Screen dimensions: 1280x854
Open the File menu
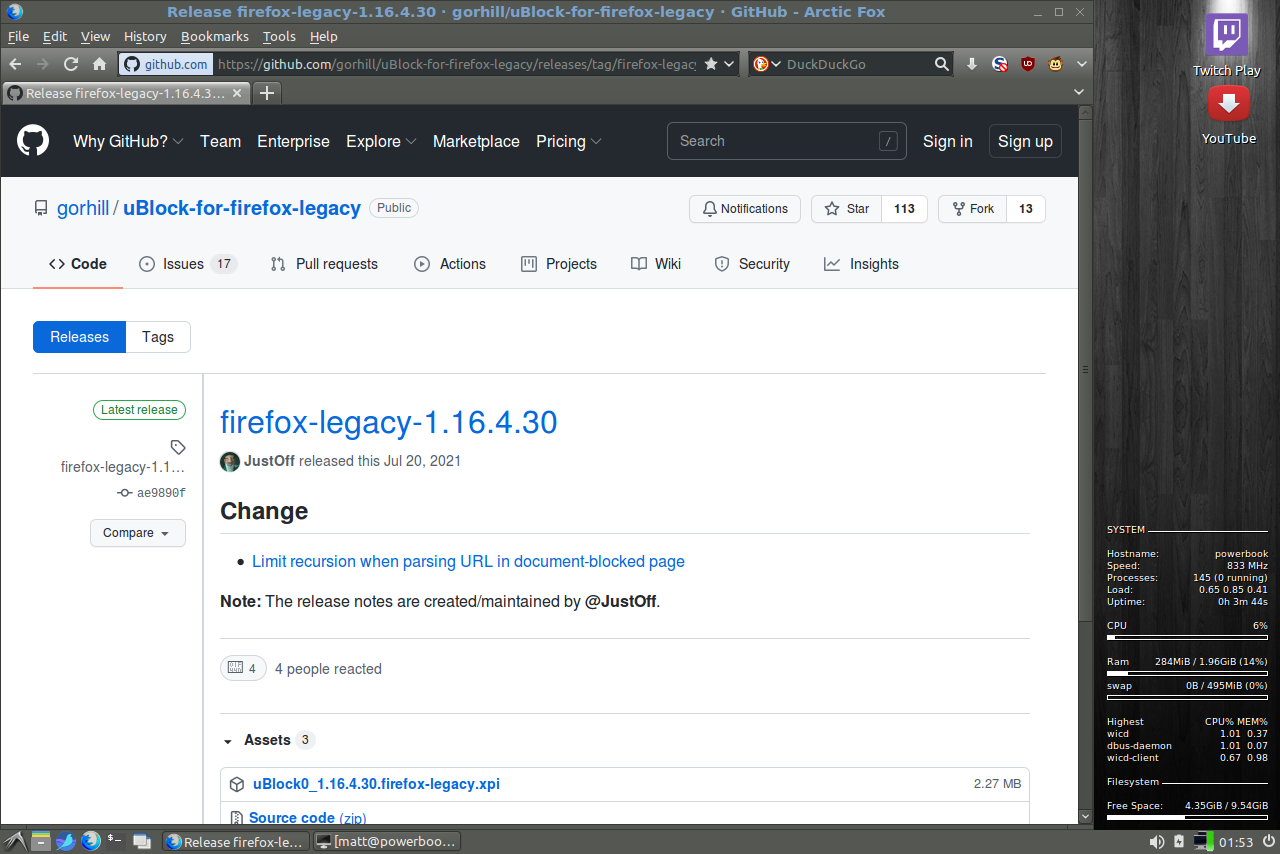coord(18,36)
